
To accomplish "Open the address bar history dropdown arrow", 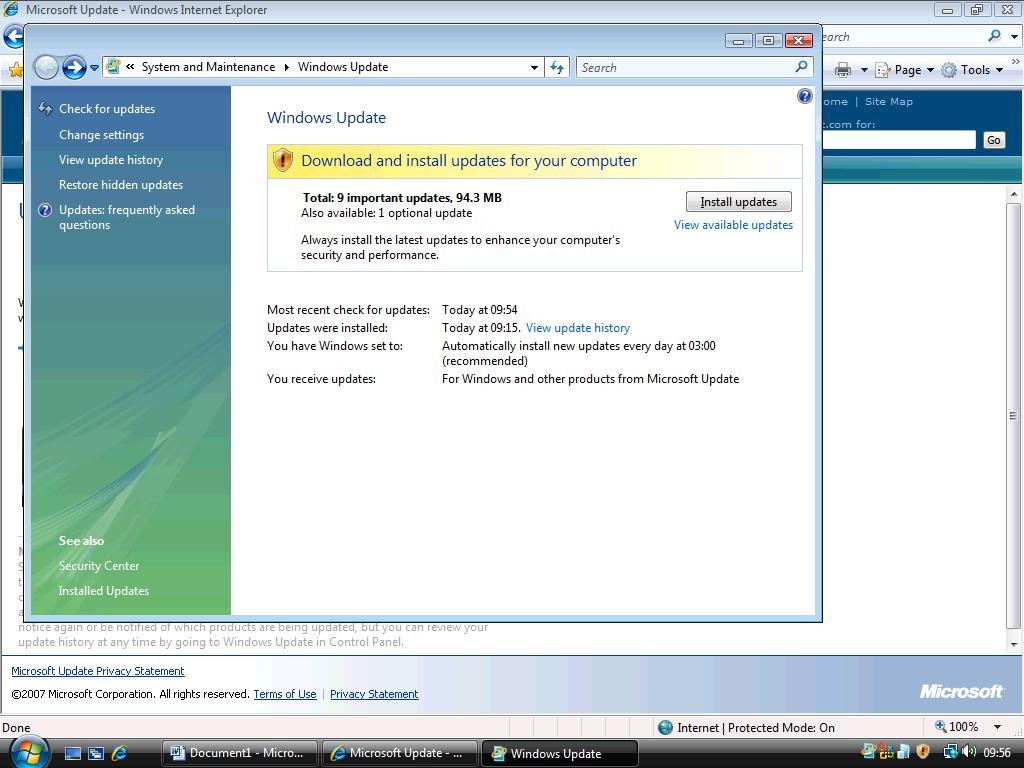I will pyautogui.click(x=534, y=67).
